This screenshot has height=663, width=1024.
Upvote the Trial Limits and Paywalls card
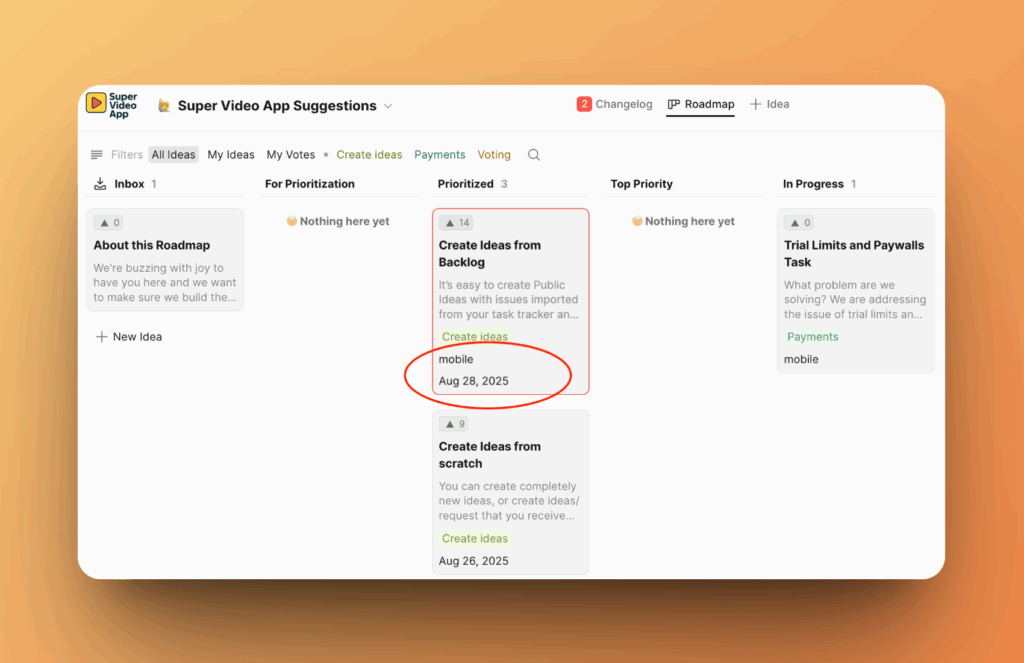(x=801, y=223)
